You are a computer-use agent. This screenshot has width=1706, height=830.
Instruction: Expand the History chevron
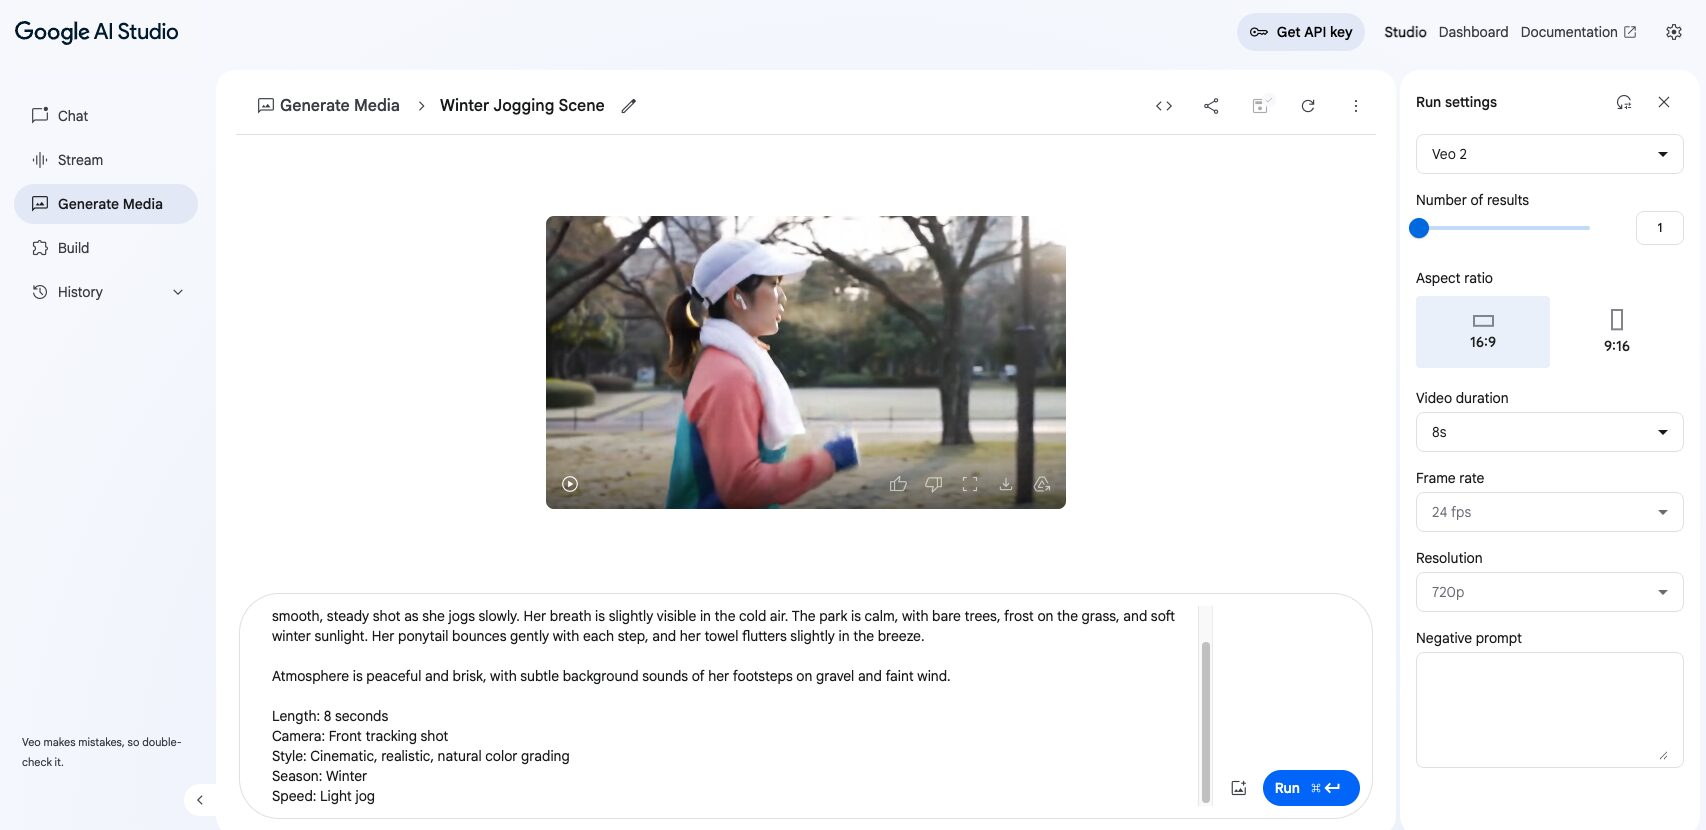[x=178, y=292]
